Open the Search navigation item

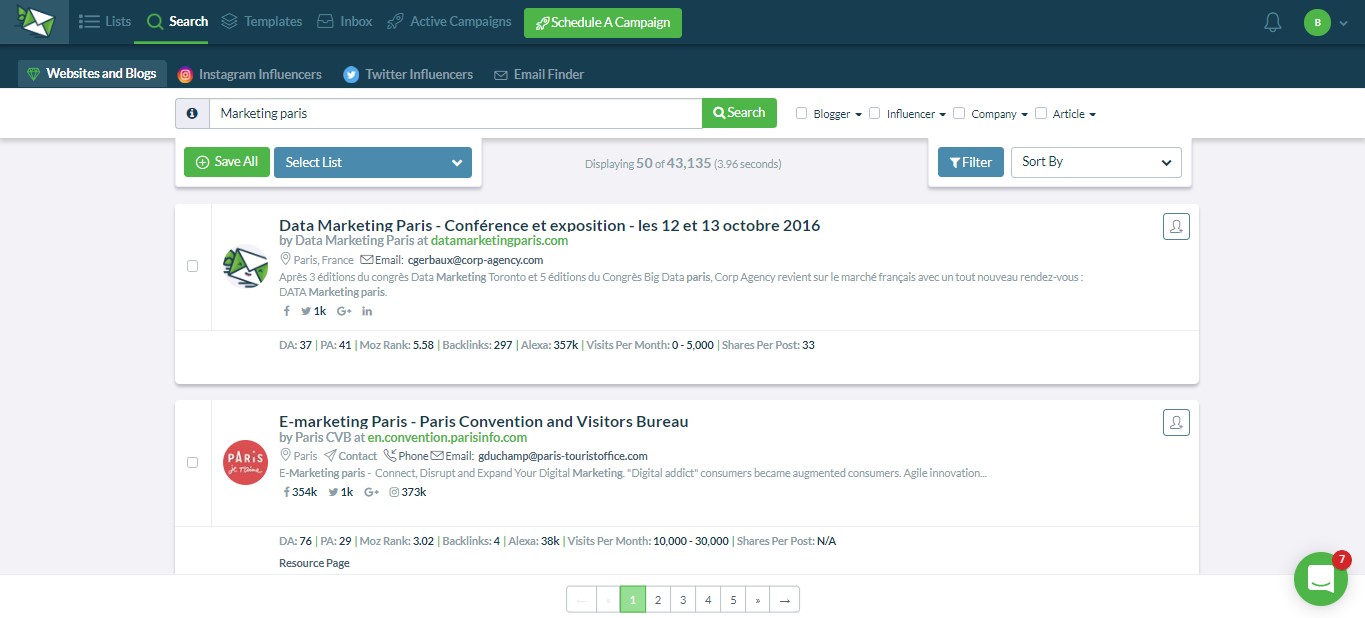tap(177, 21)
